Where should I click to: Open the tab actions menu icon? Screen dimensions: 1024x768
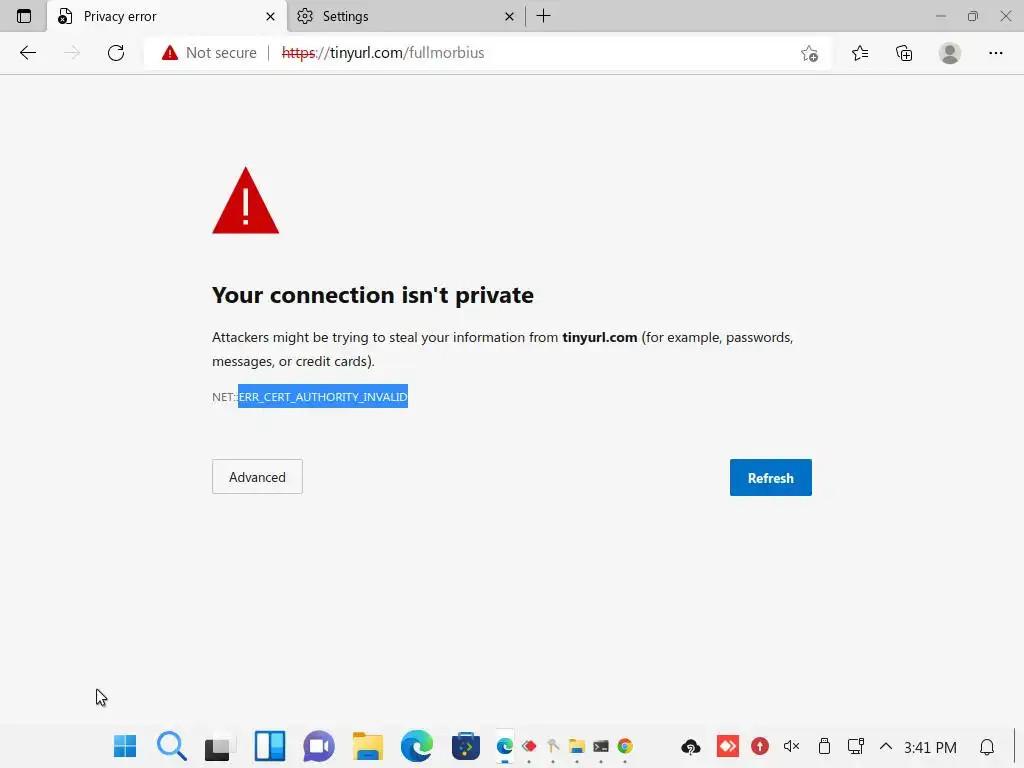coord(24,16)
